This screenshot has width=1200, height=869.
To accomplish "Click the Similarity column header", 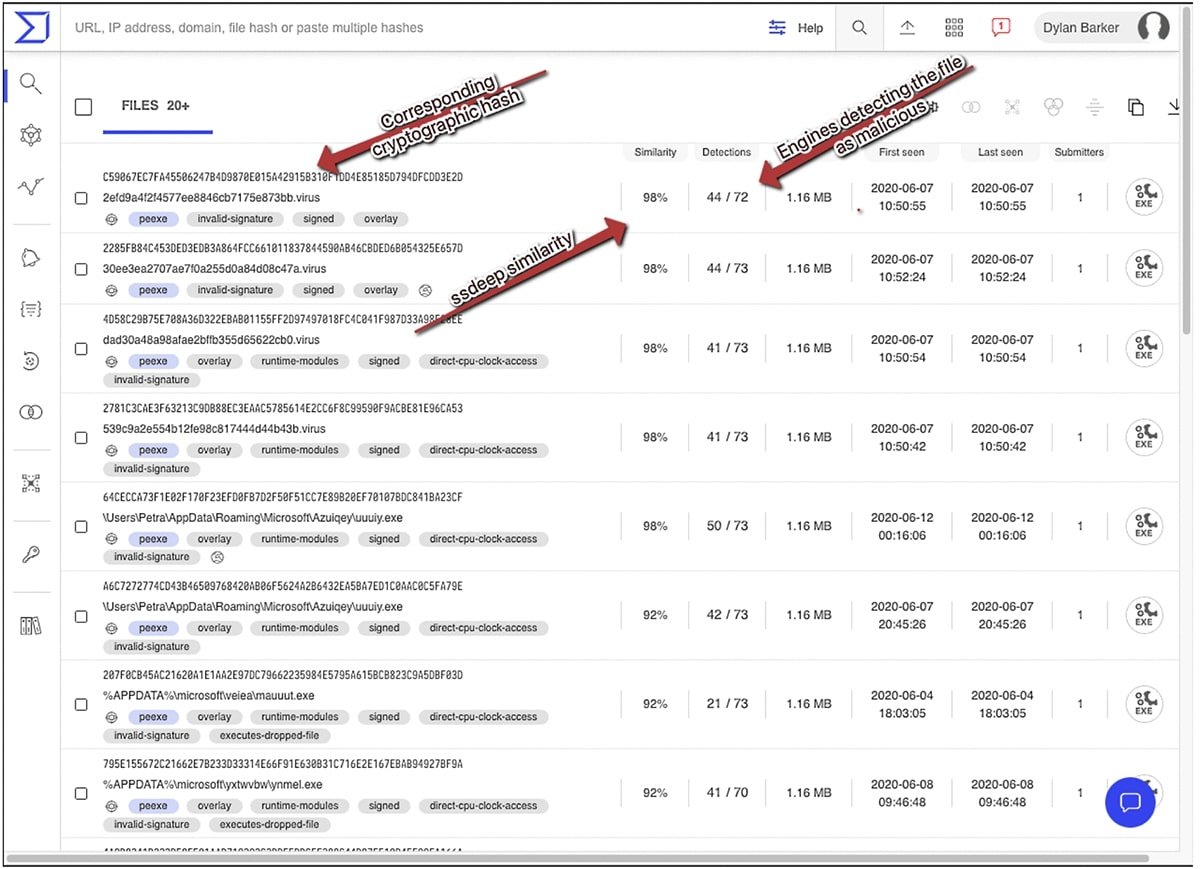I will [x=655, y=152].
